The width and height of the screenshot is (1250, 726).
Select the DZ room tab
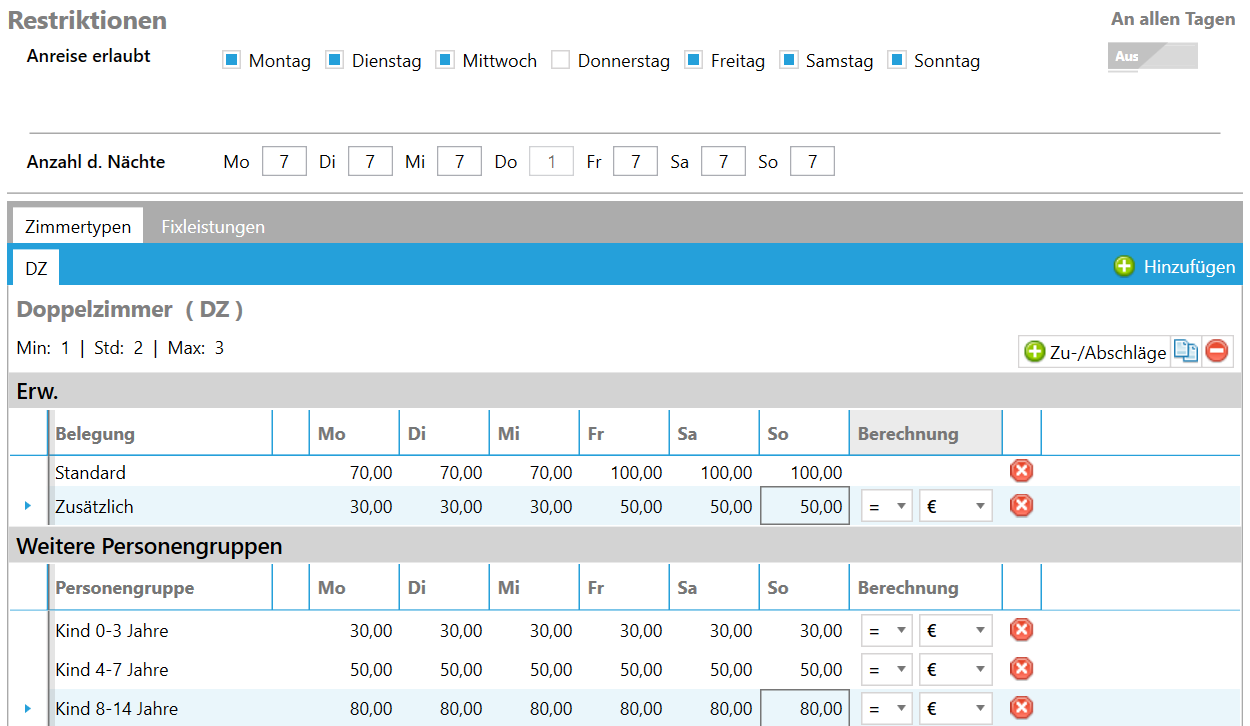click(36, 267)
